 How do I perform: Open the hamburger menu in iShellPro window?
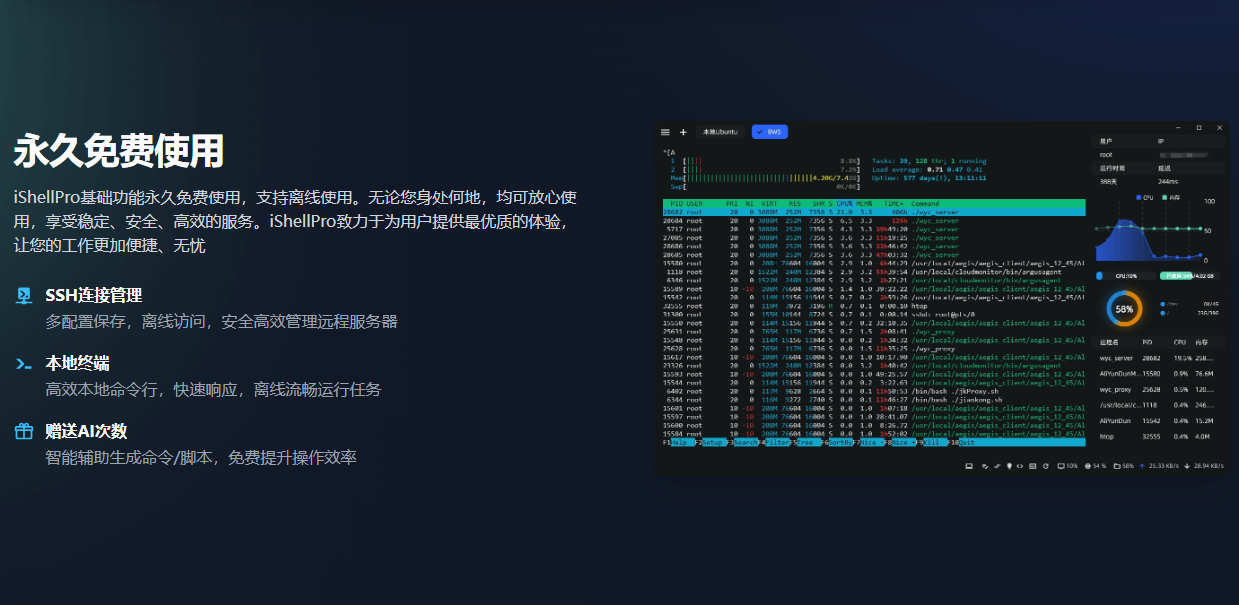[x=665, y=132]
